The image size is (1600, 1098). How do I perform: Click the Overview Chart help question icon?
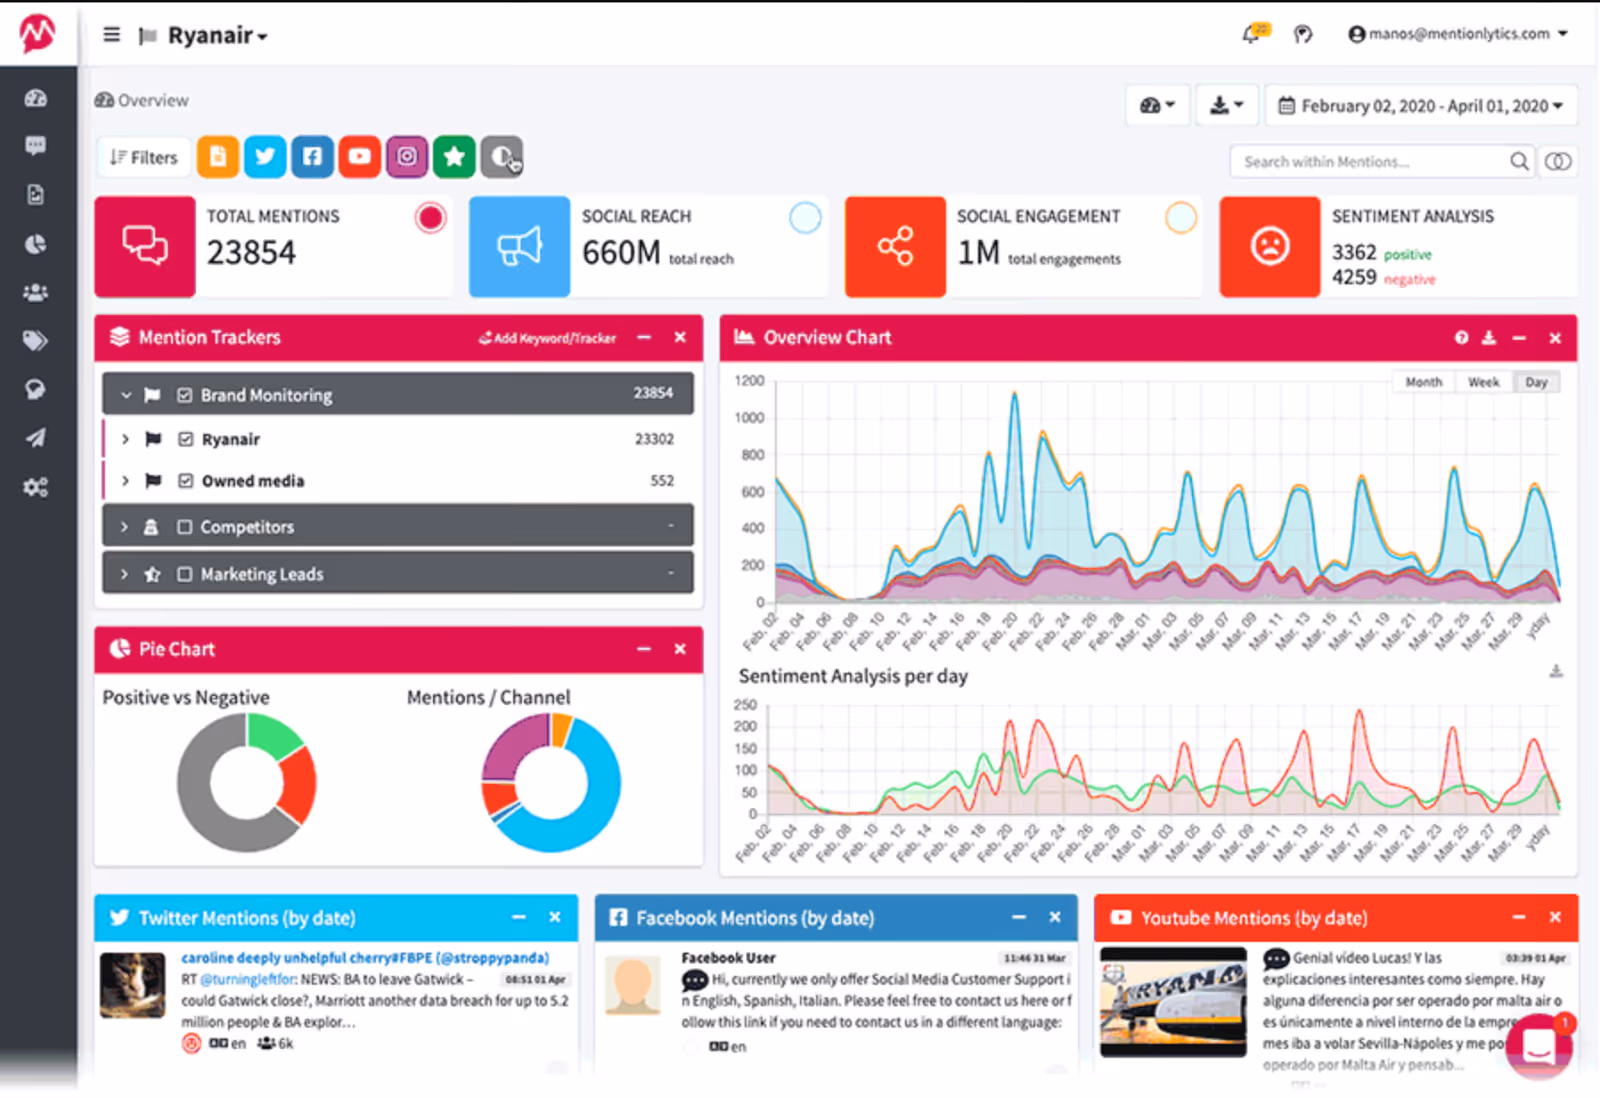click(1461, 338)
